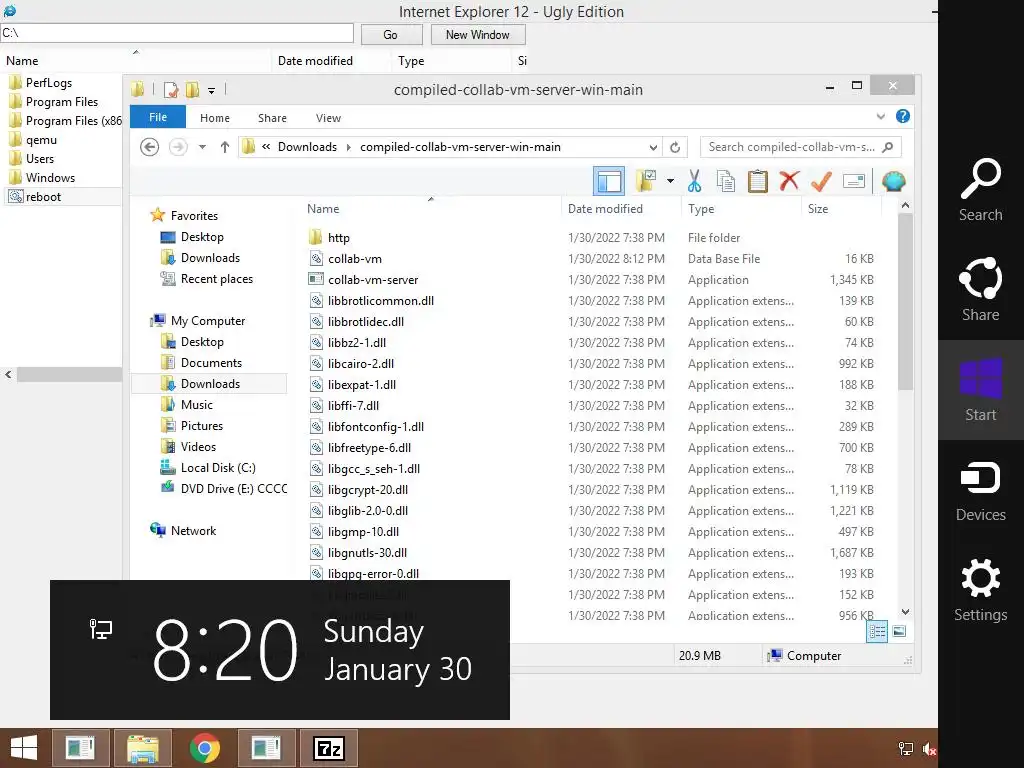Toggle the navigation pane toolbar button
The height and width of the screenshot is (768, 1024).
point(609,181)
